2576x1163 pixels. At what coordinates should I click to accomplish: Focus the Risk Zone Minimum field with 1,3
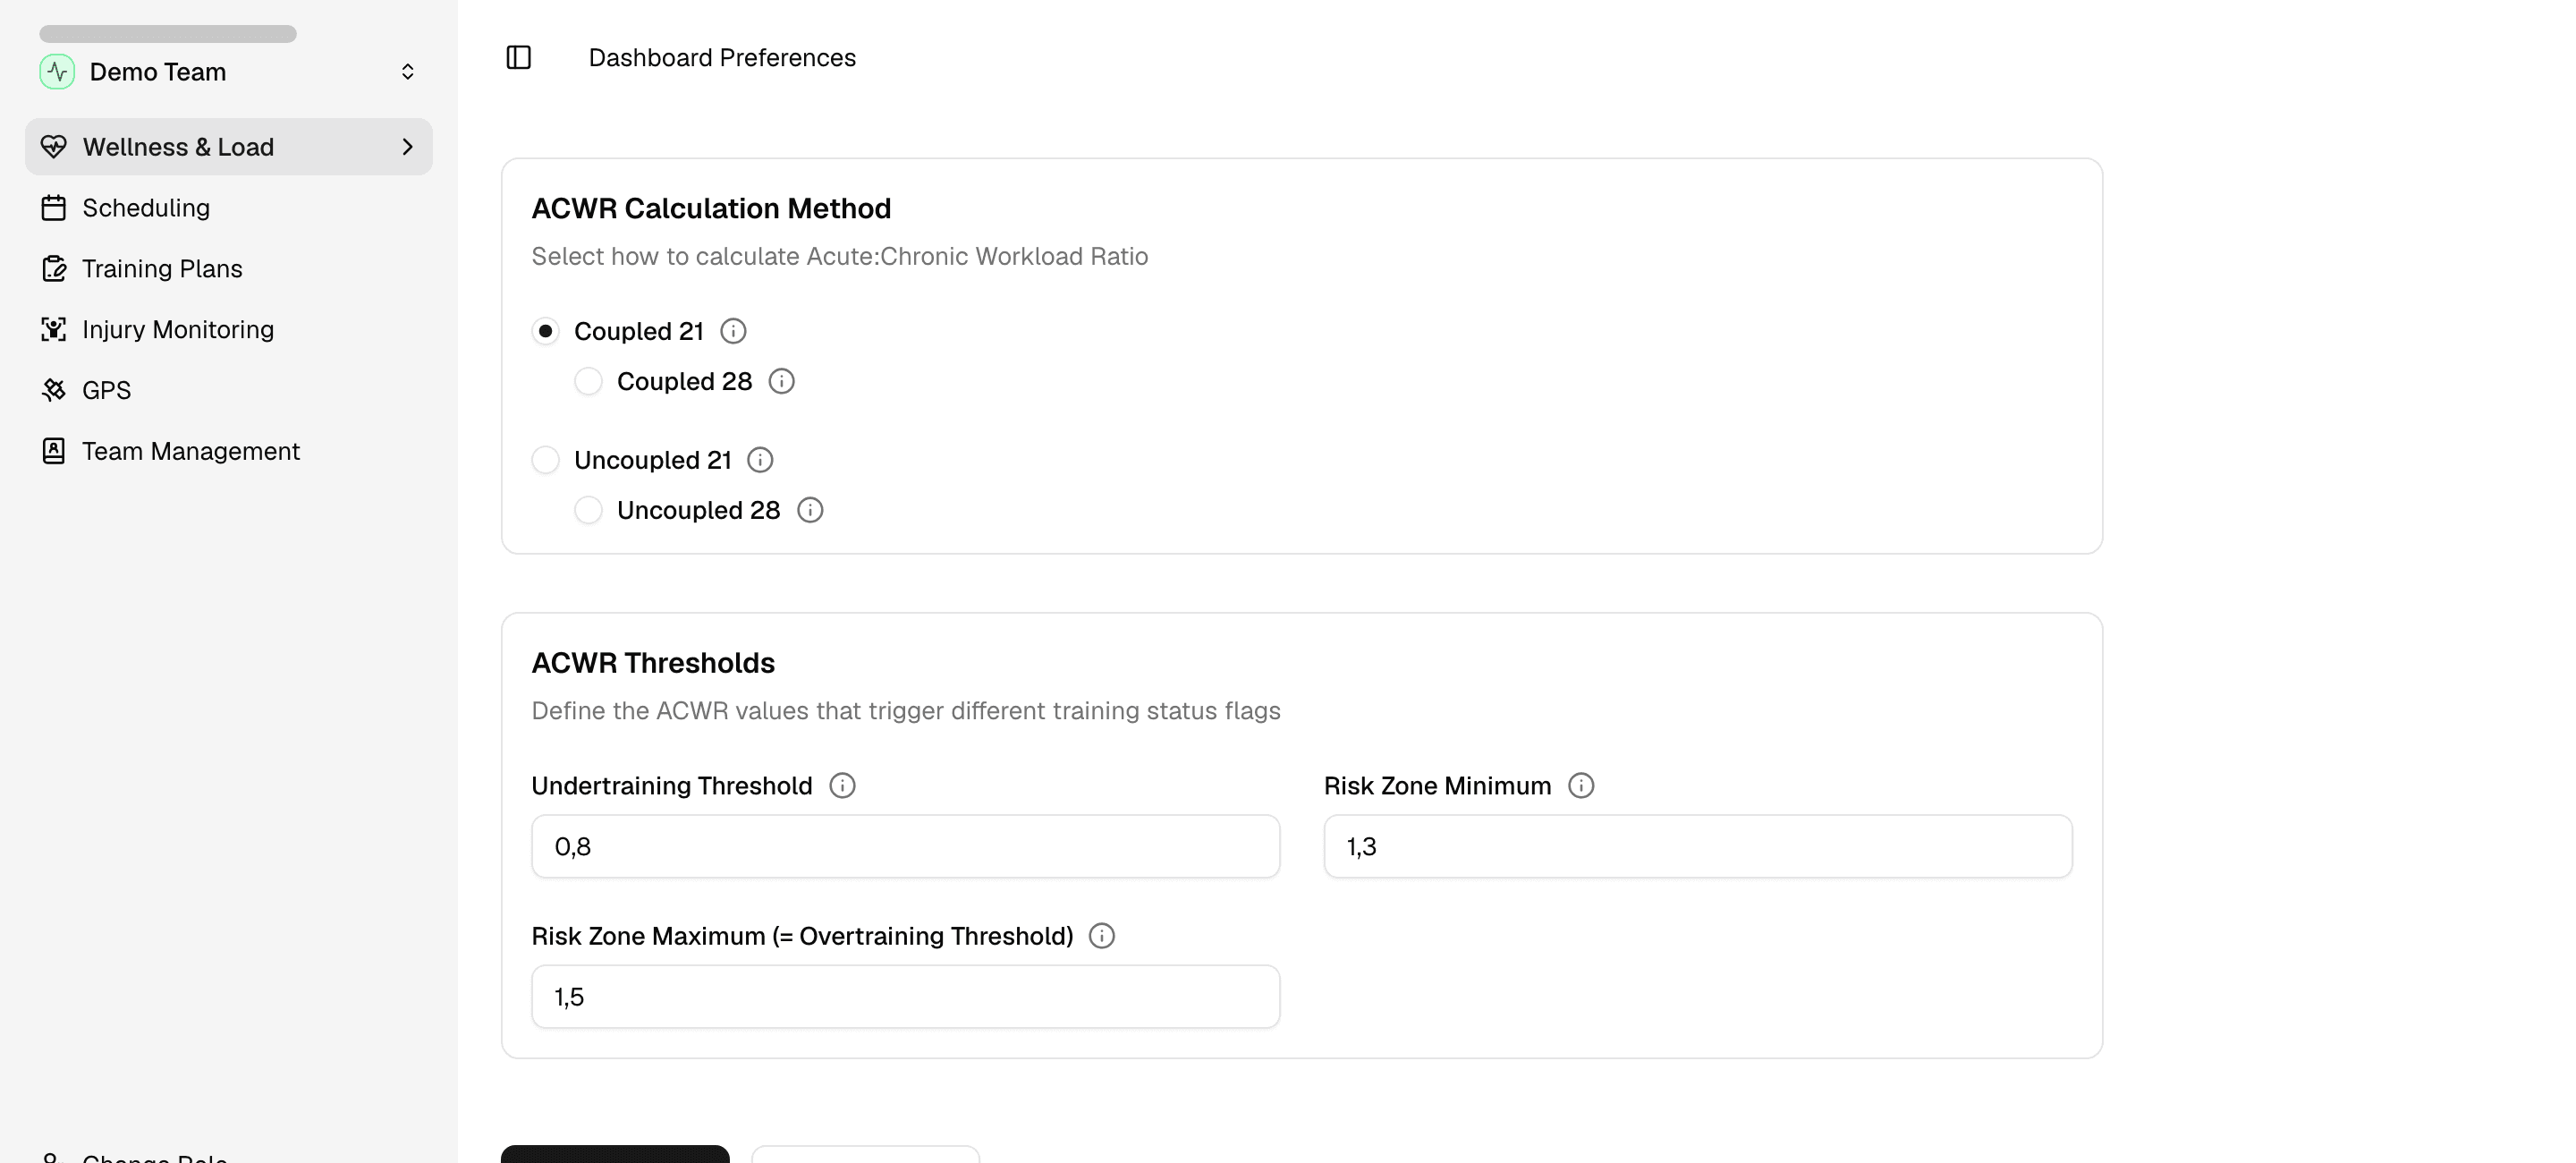pos(1698,847)
